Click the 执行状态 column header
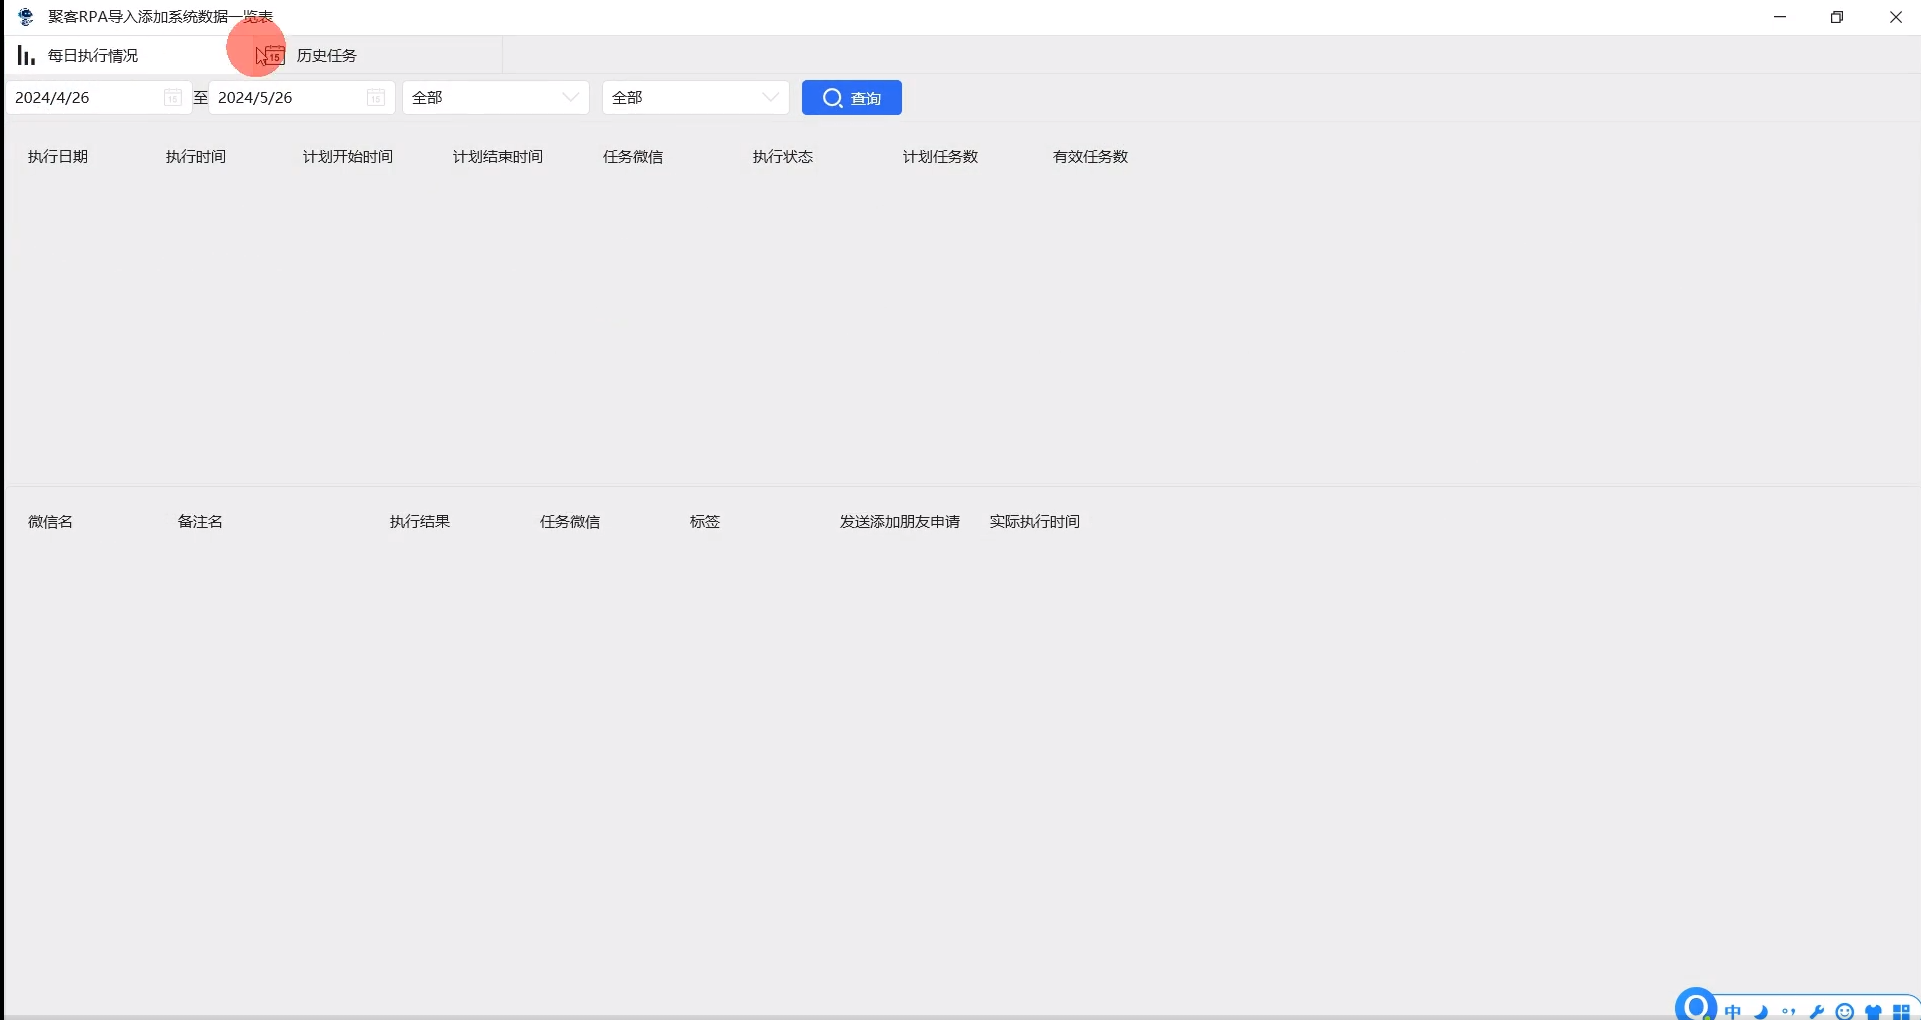Screen dimensions: 1921x1020 [x=783, y=156]
